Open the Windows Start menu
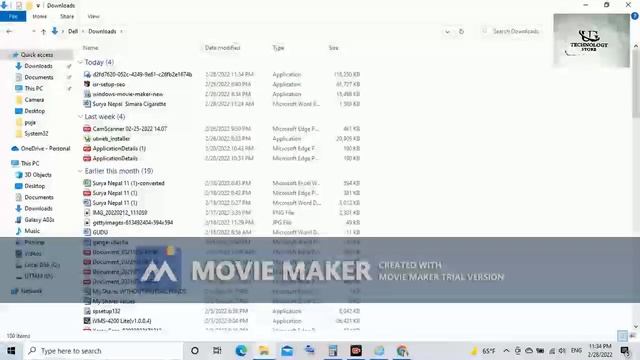Screen dimensions: 640x360 pos(11,351)
